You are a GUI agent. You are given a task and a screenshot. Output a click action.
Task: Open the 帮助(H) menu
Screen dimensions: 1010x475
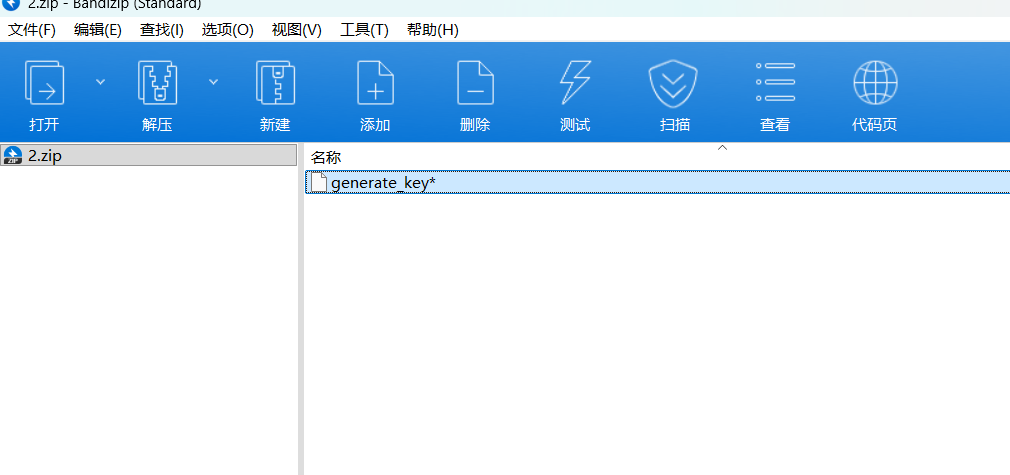tap(433, 30)
